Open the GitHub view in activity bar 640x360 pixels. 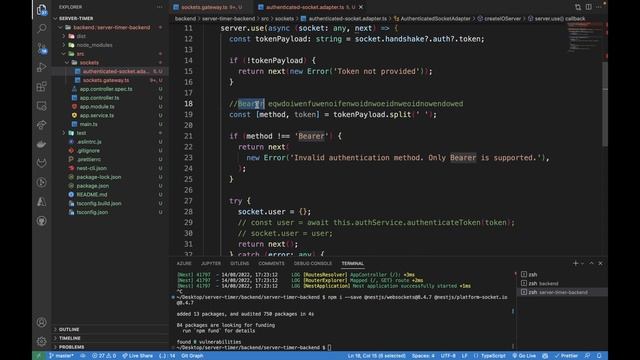click(x=42, y=221)
